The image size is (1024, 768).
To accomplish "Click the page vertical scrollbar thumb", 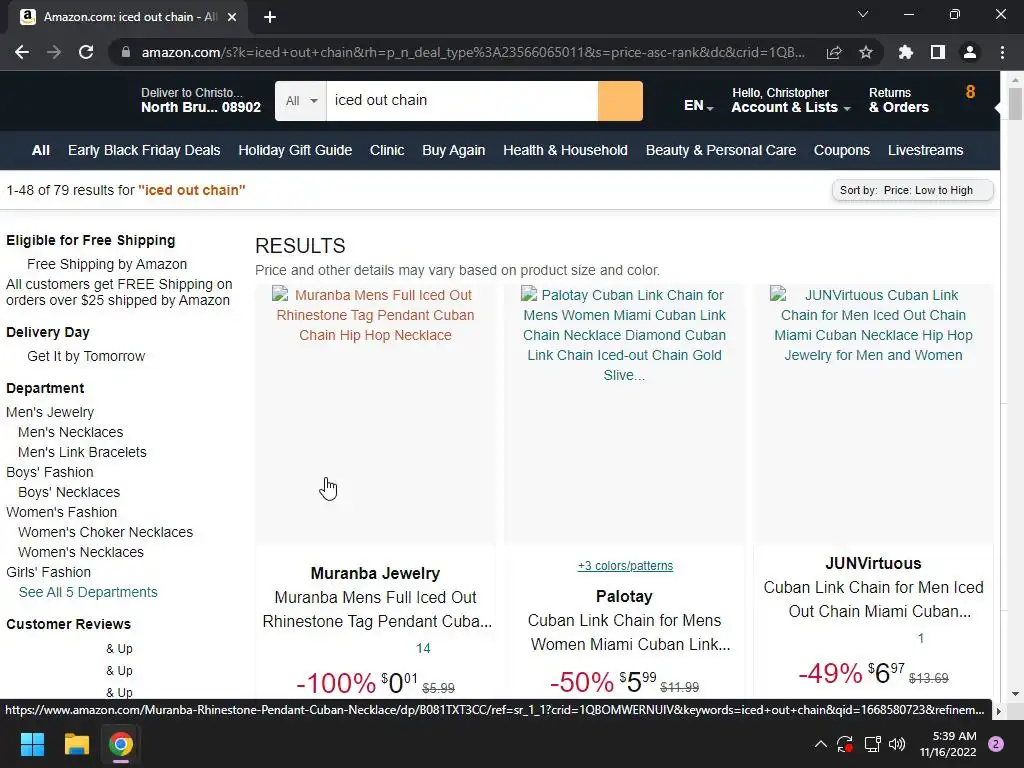I will (1015, 104).
